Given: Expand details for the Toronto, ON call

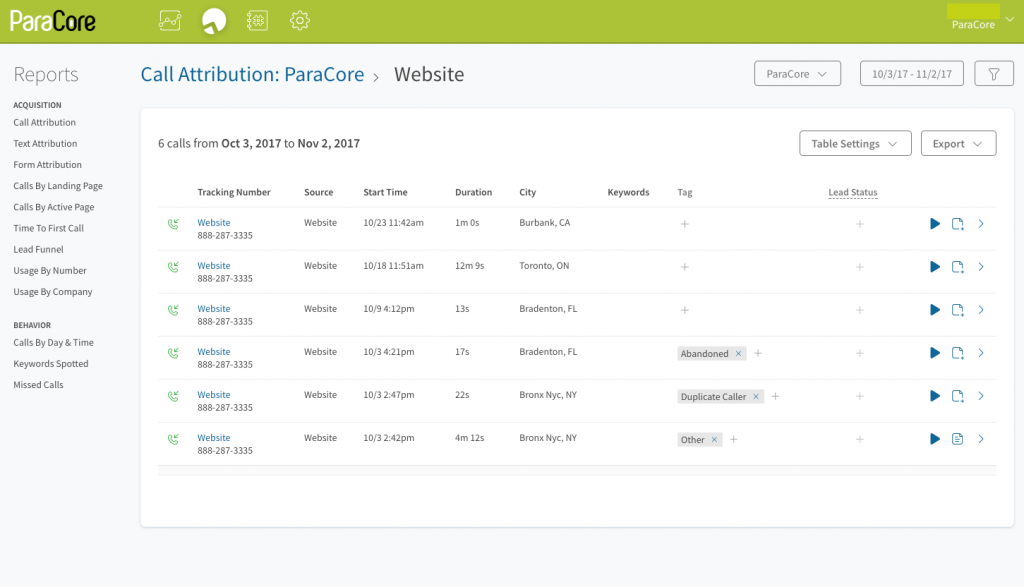Looking at the screenshot, I should (981, 267).
